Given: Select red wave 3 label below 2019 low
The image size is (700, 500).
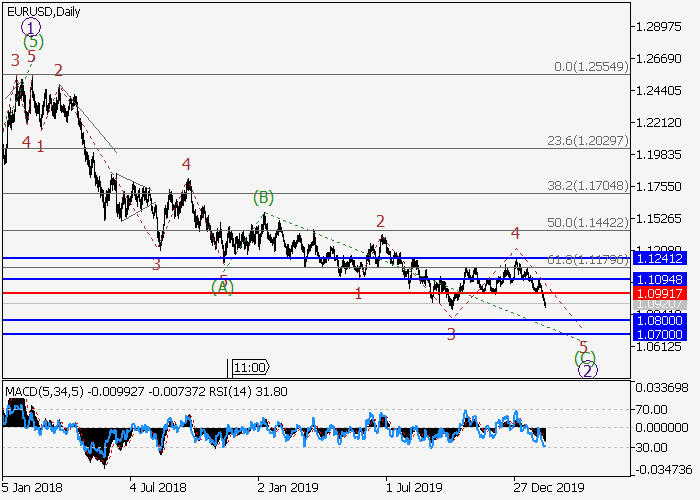Looking at the screenshot, I should (451, 334).
